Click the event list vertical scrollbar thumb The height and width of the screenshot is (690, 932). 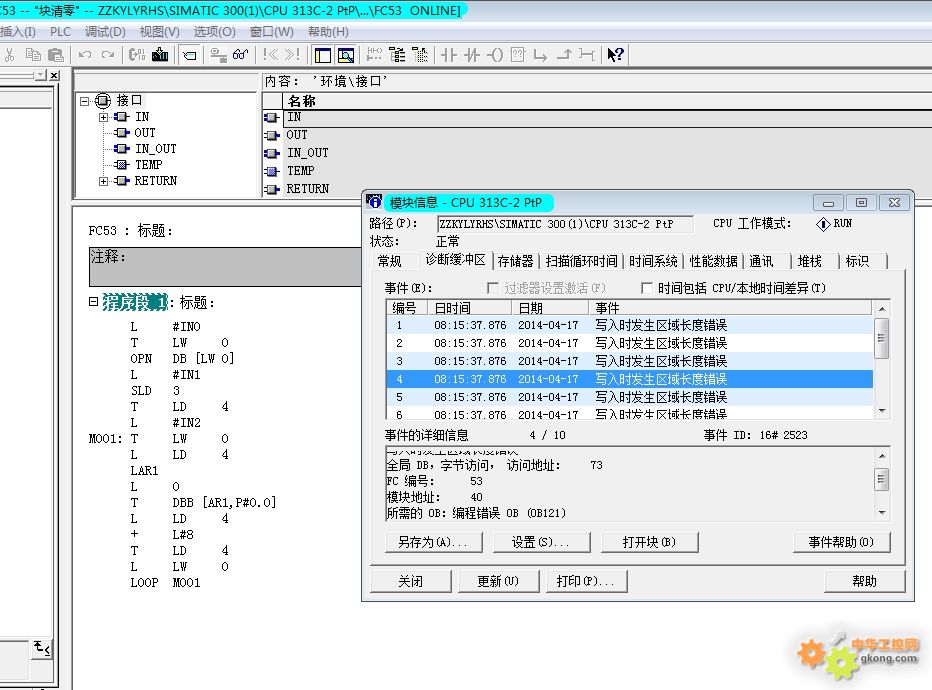(882, 339)
